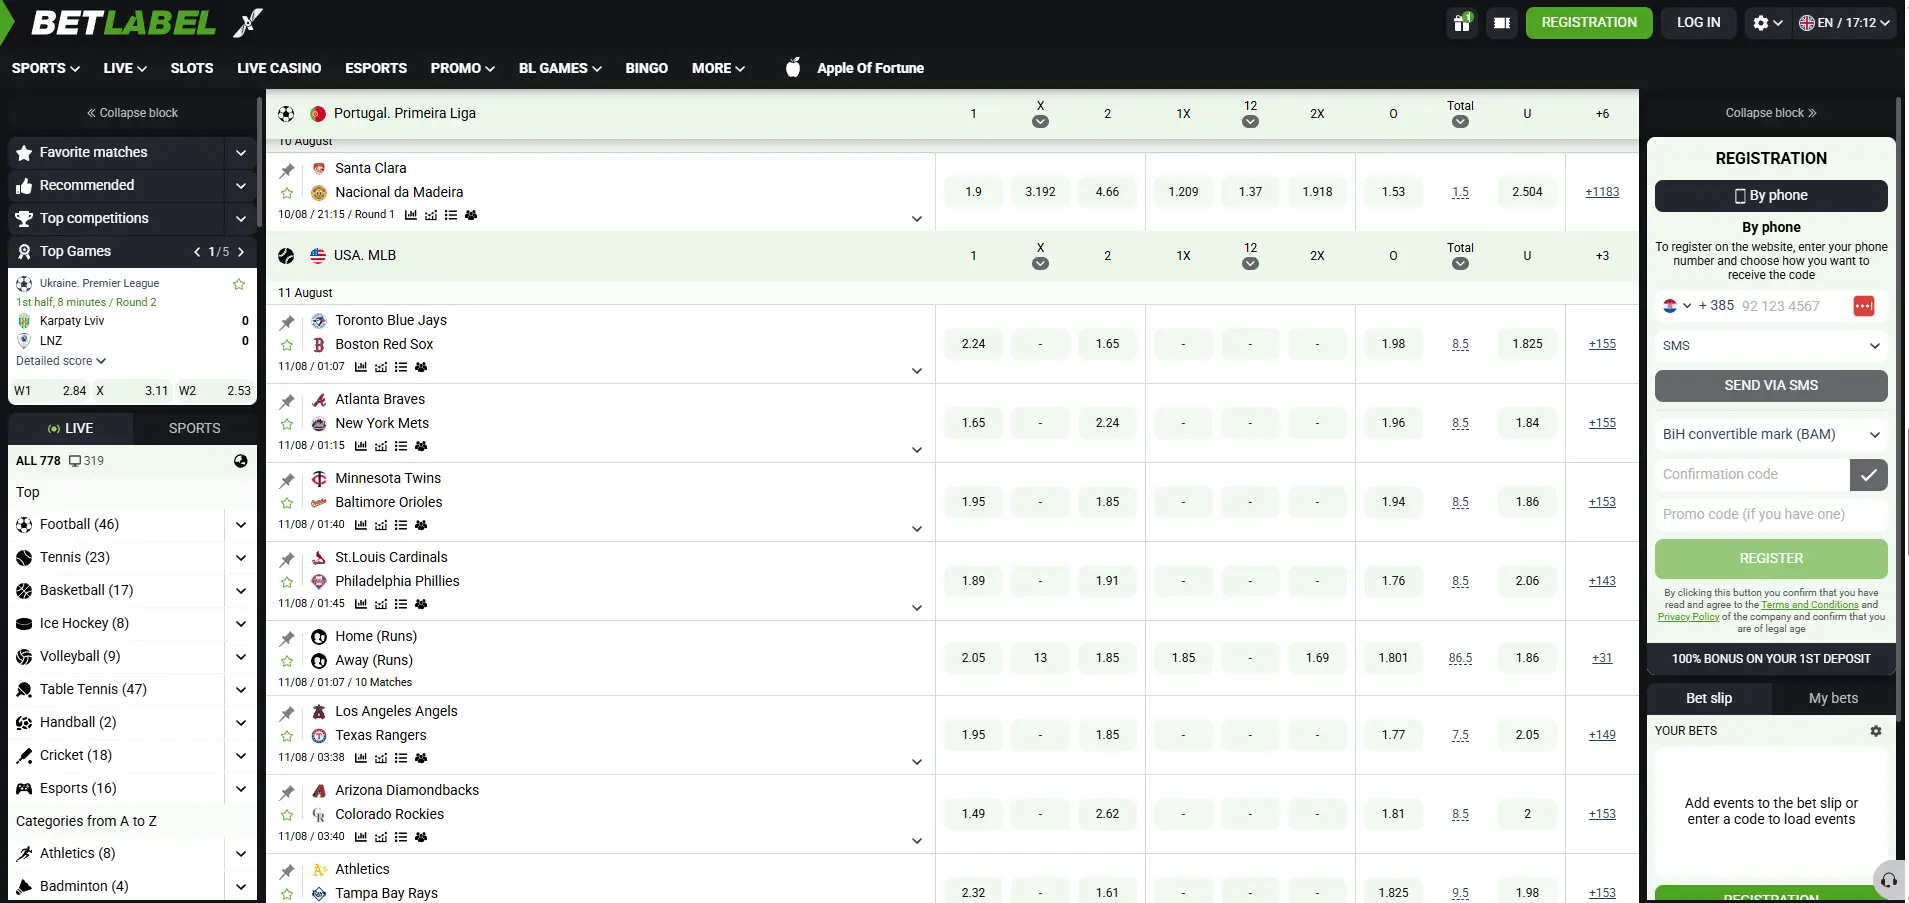Show next Top Games slide arrow
Viewport: 1909px width, 903px height.
241,252
